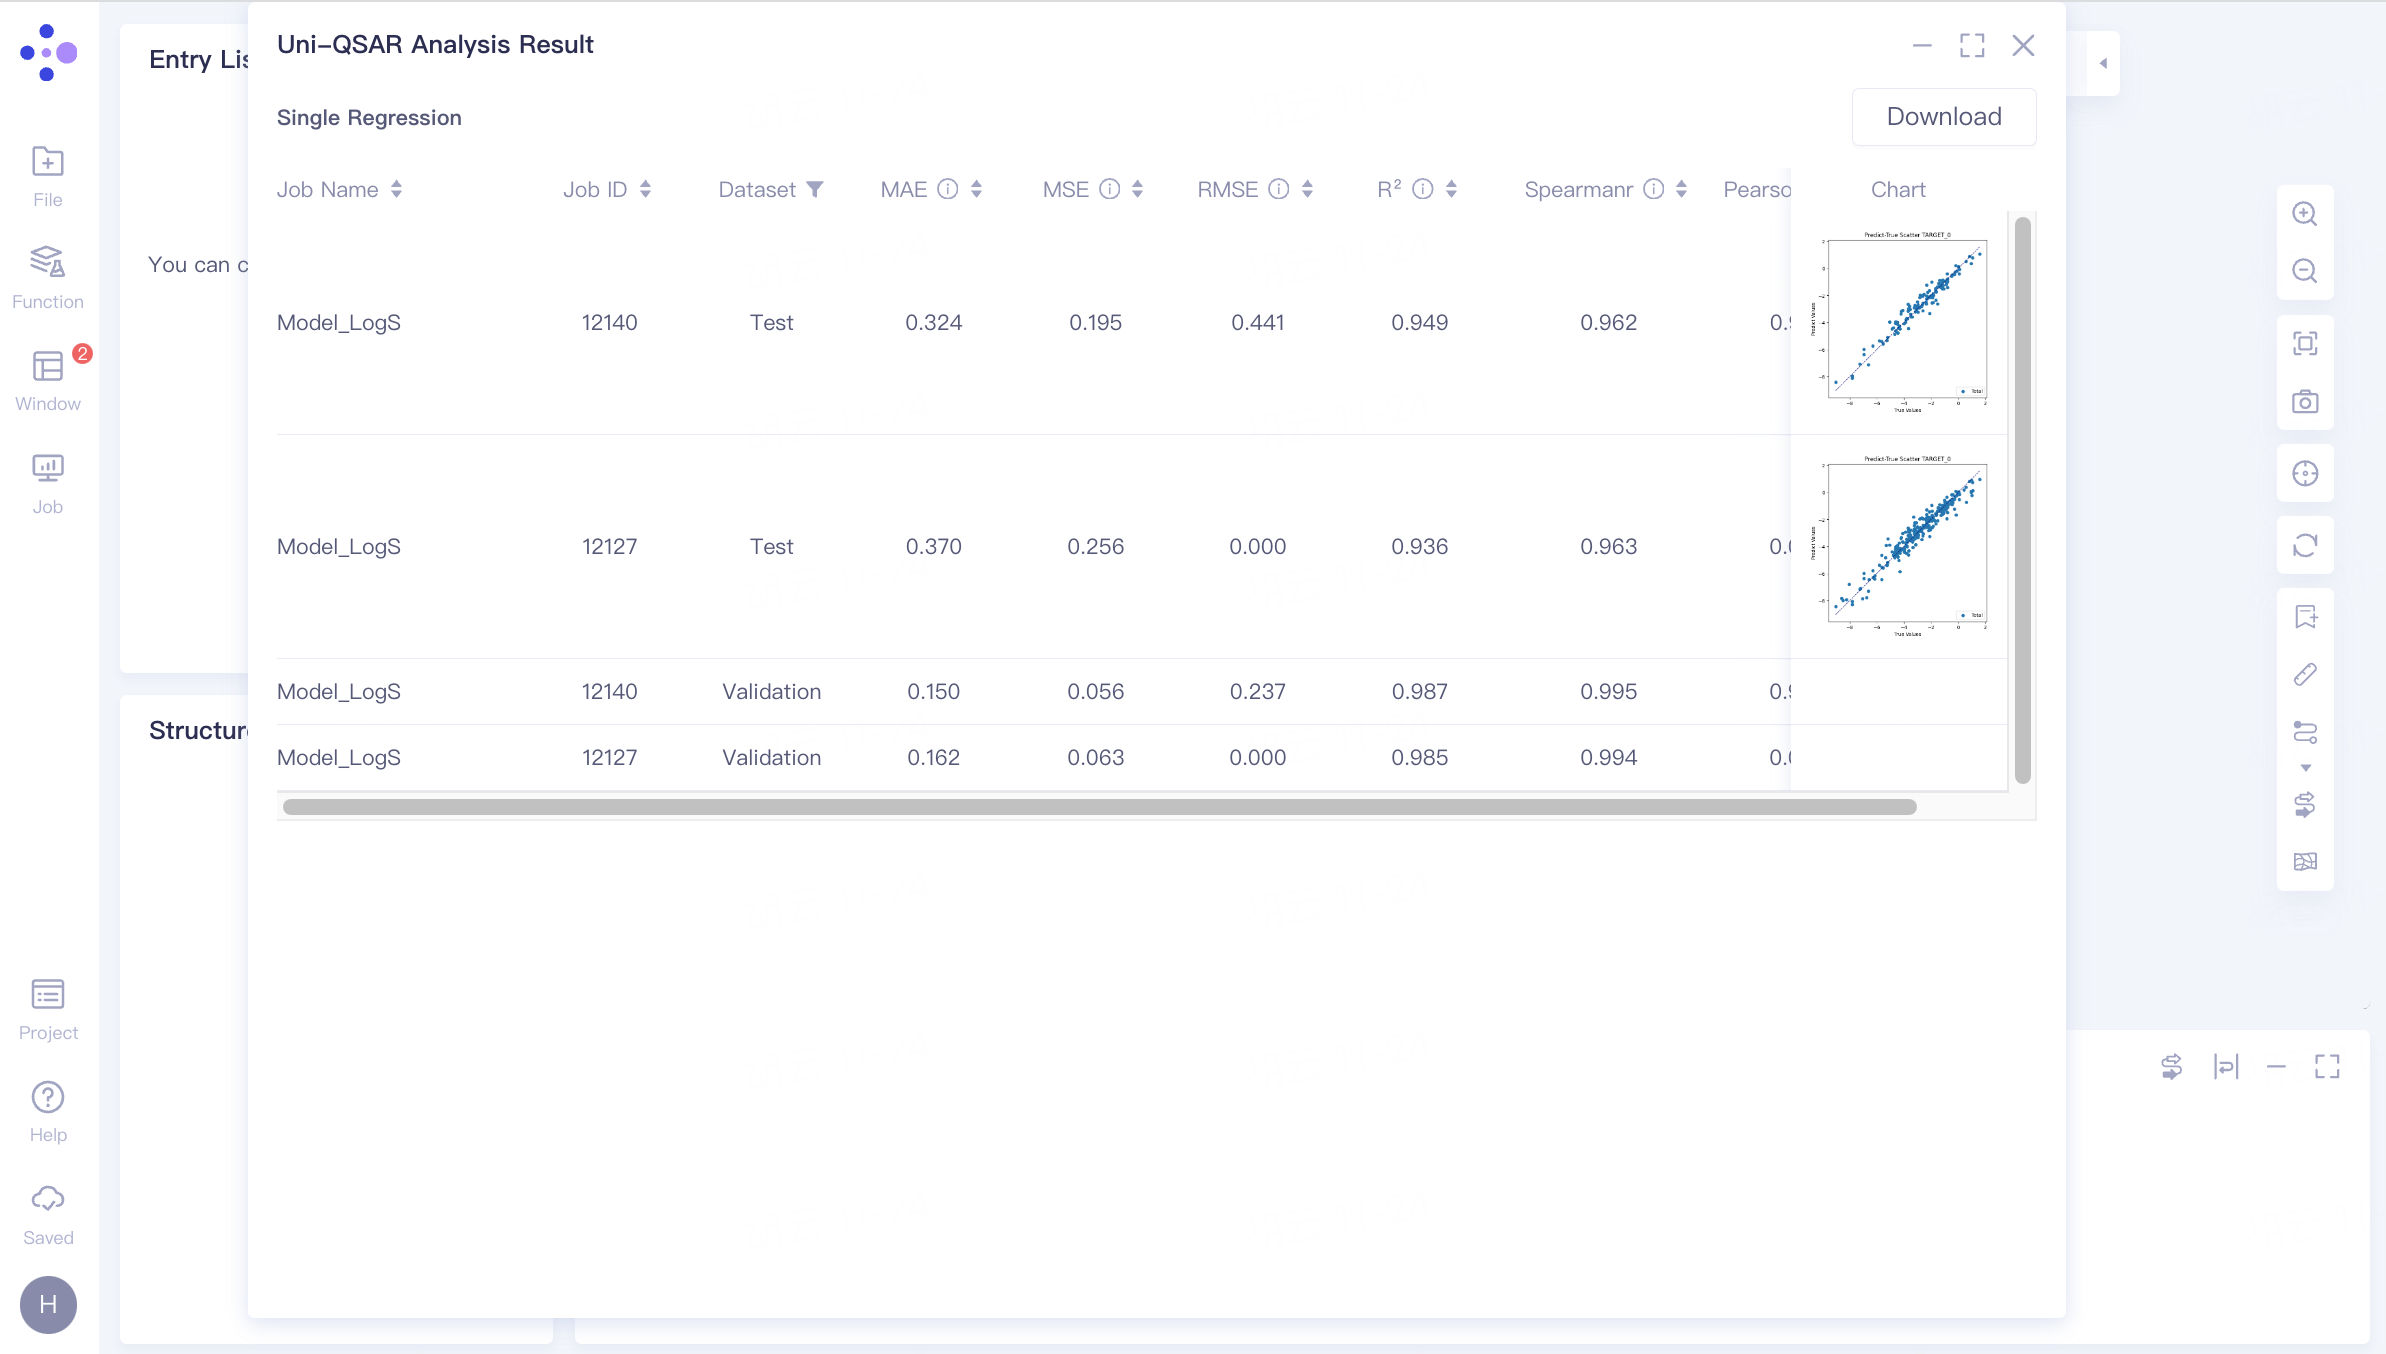Screen dimensions: 2386x1354
Task: Fit the view using the frame icon
Action: [x=2306, y=342]
